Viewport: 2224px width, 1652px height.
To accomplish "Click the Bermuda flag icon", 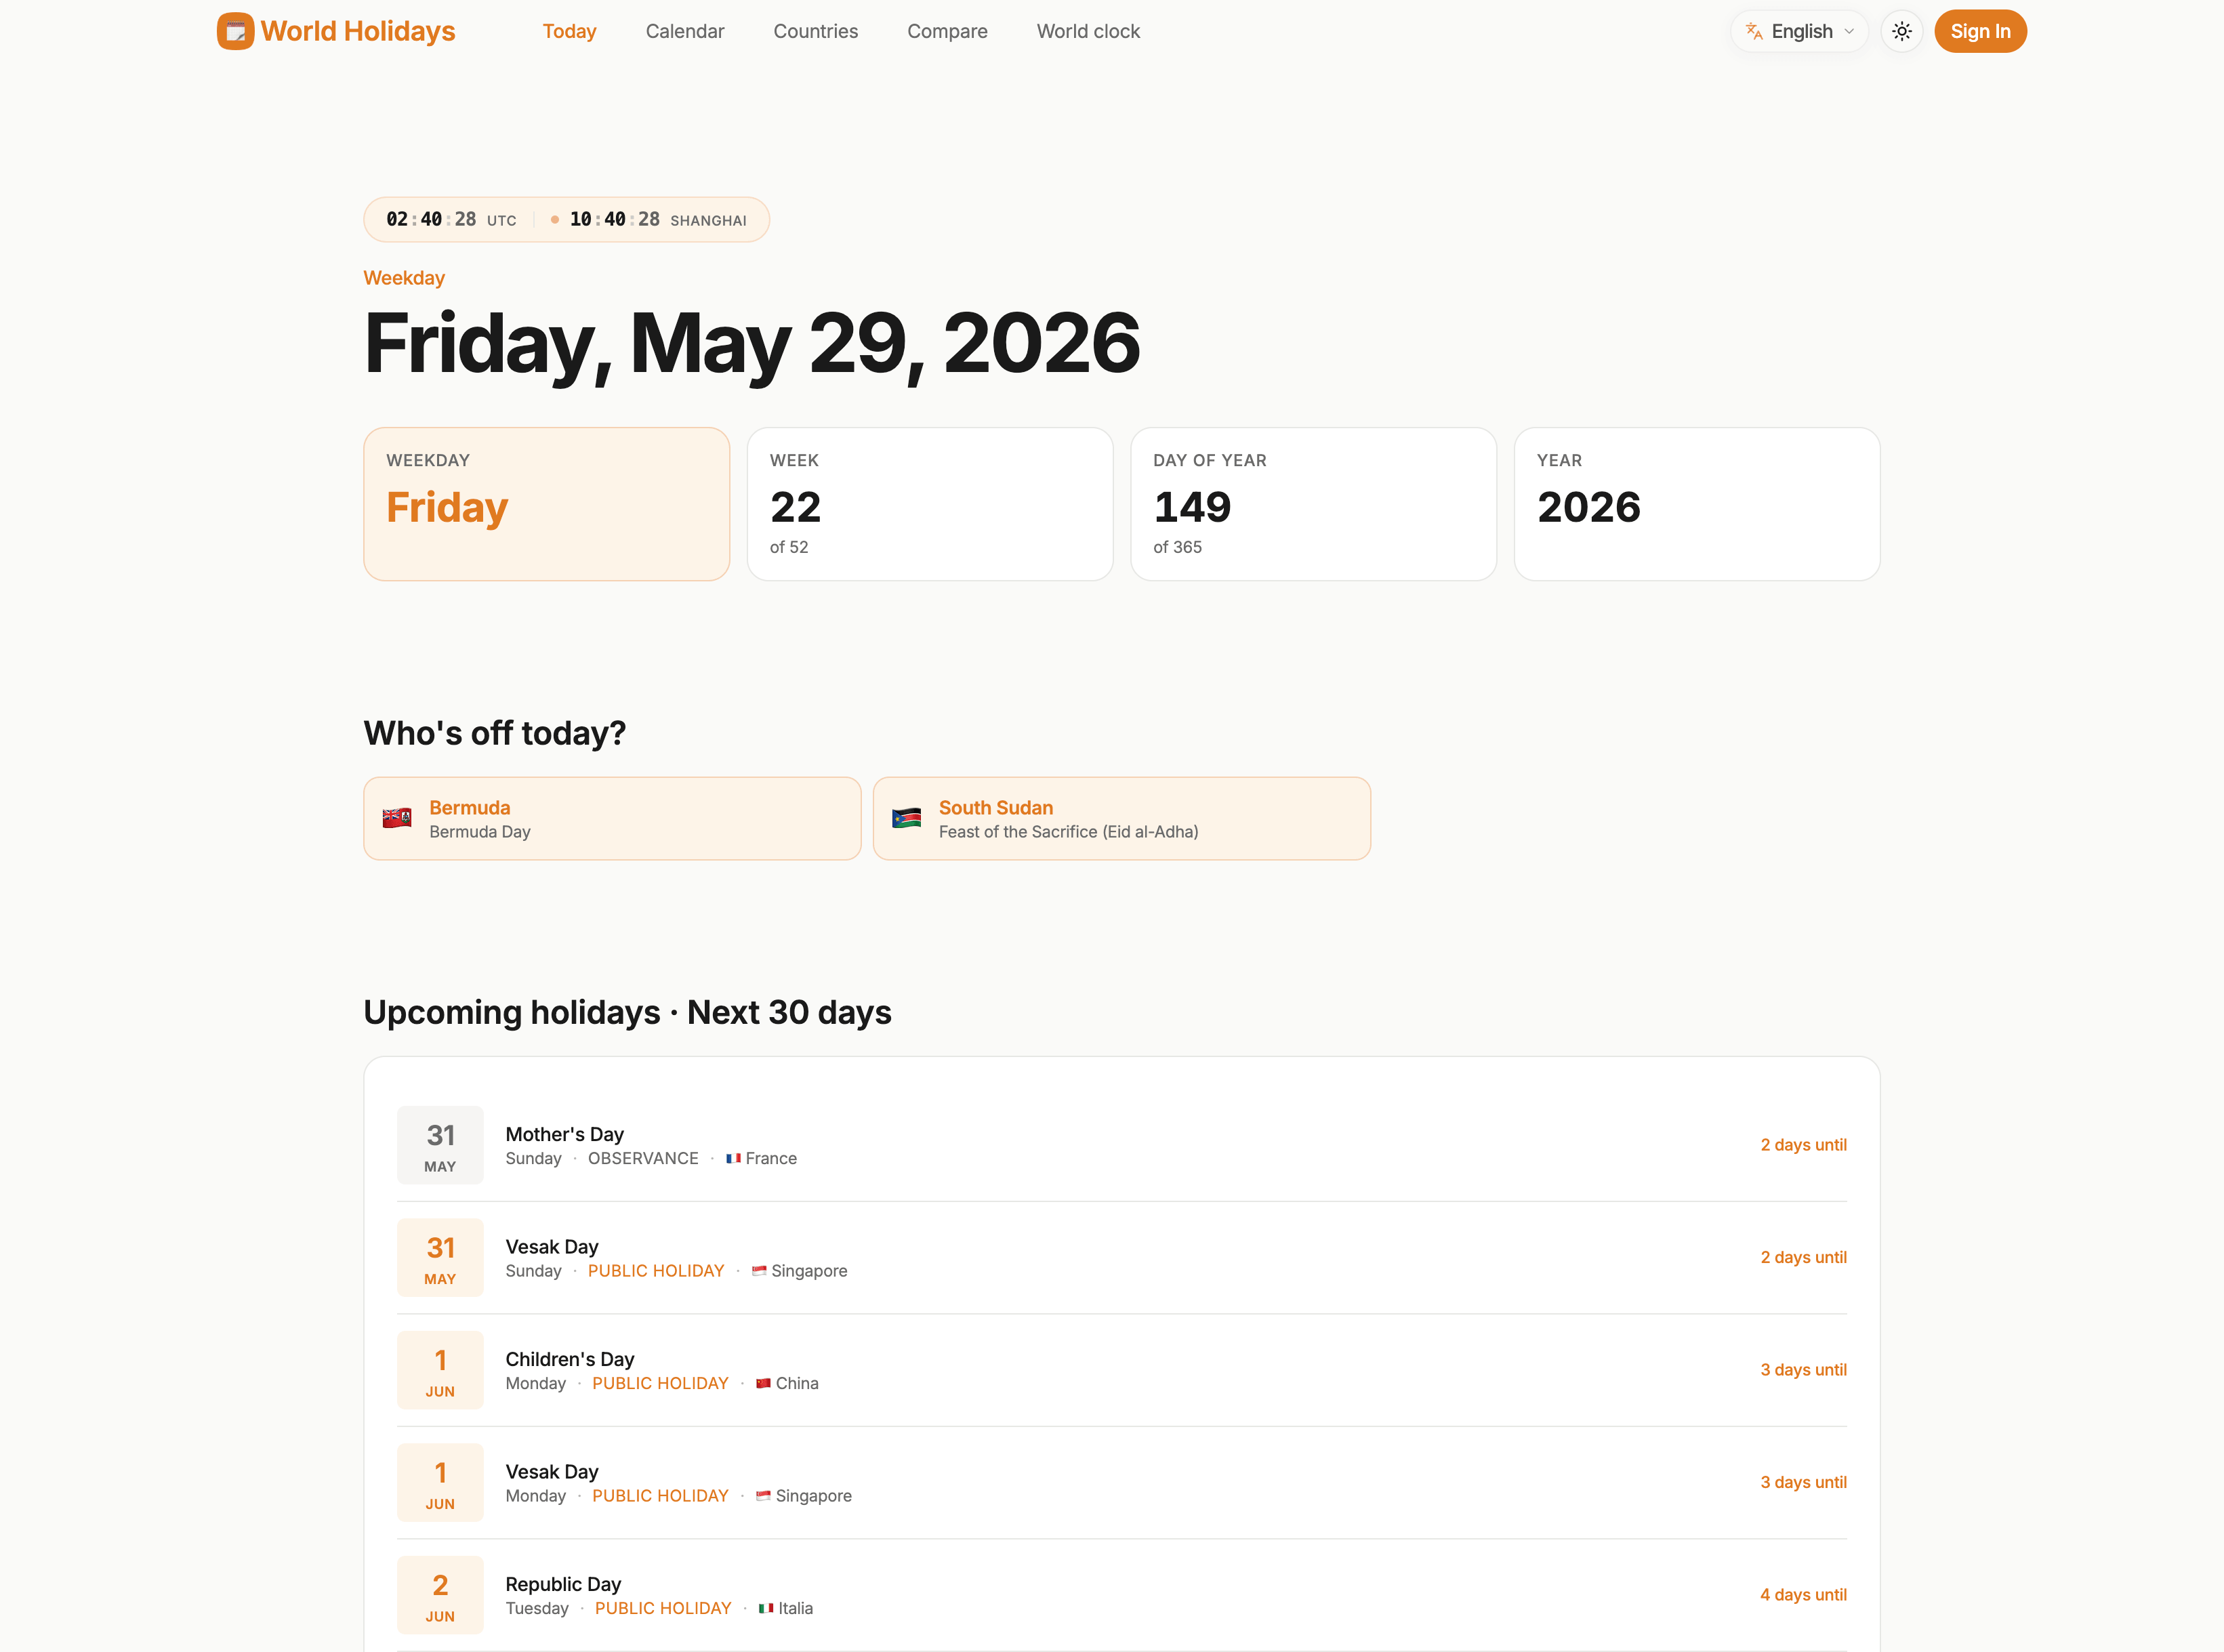I will (397, 818).
